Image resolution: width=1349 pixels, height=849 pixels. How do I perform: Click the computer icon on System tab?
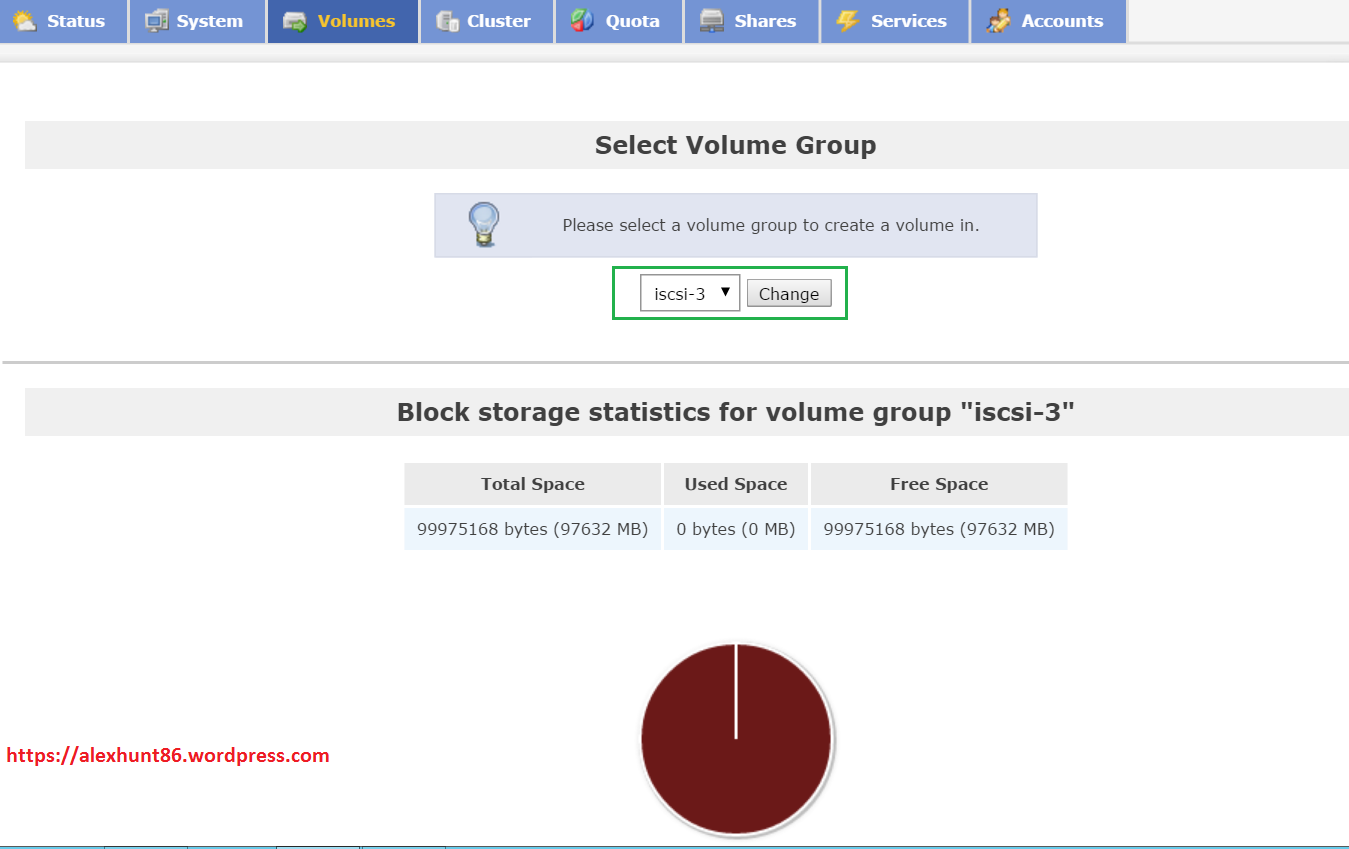(157, 21)
